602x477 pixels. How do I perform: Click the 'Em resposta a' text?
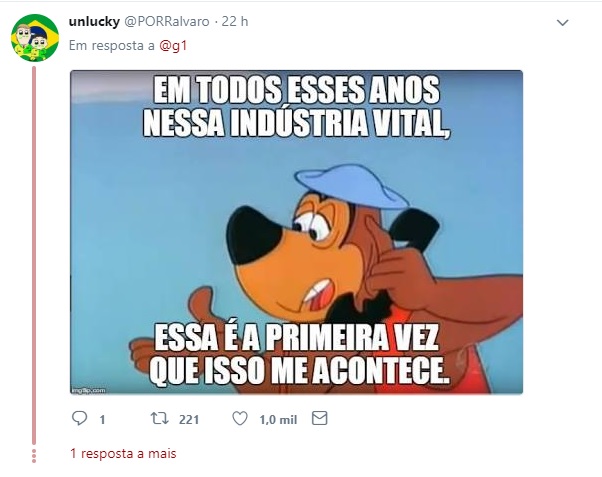[x=112, y=46]
